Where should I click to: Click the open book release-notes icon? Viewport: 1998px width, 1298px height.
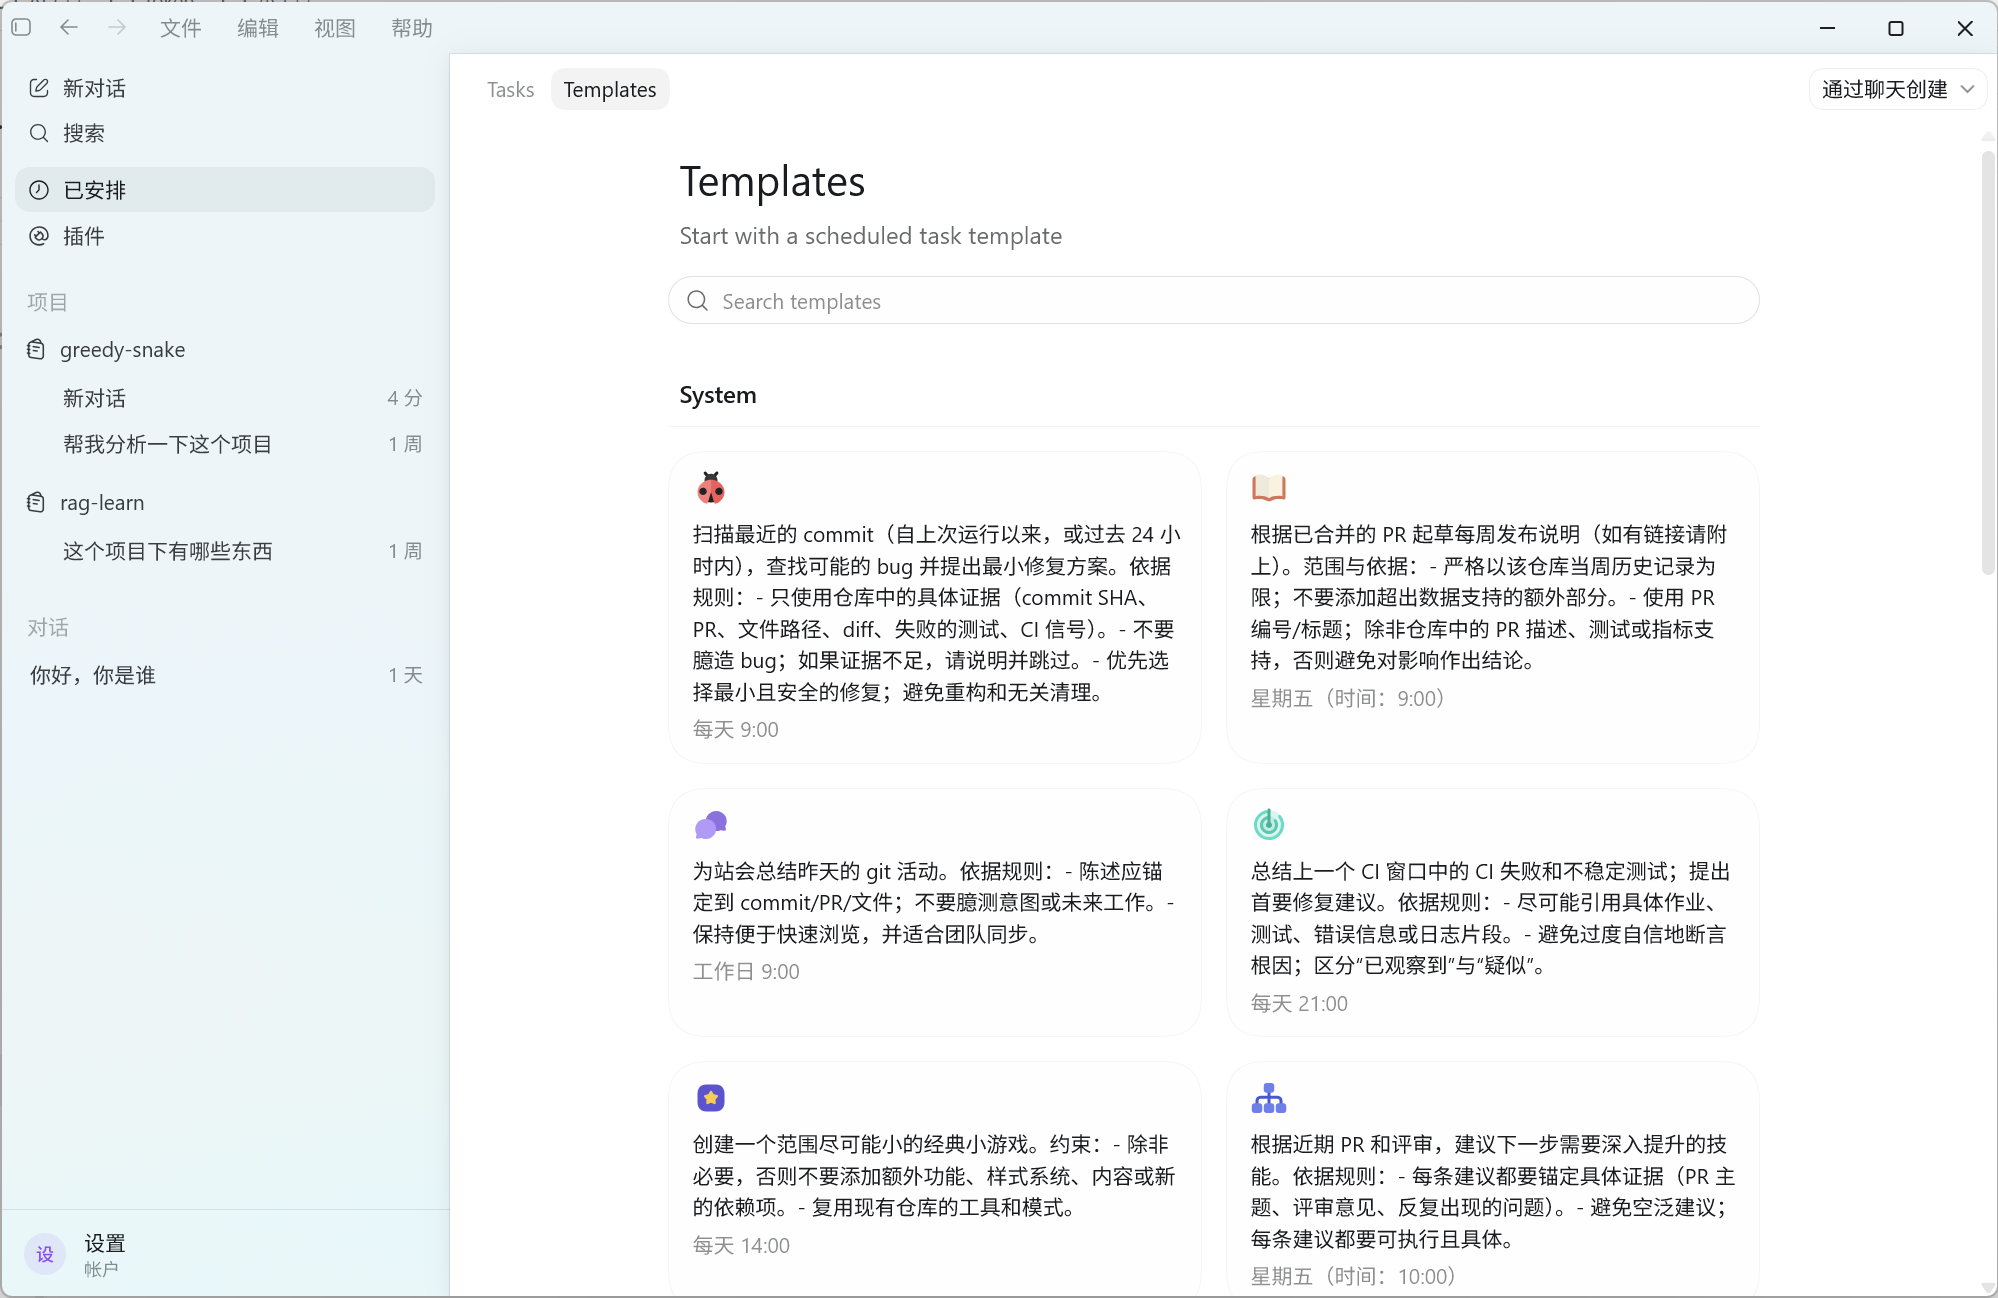click(1269, 488)
